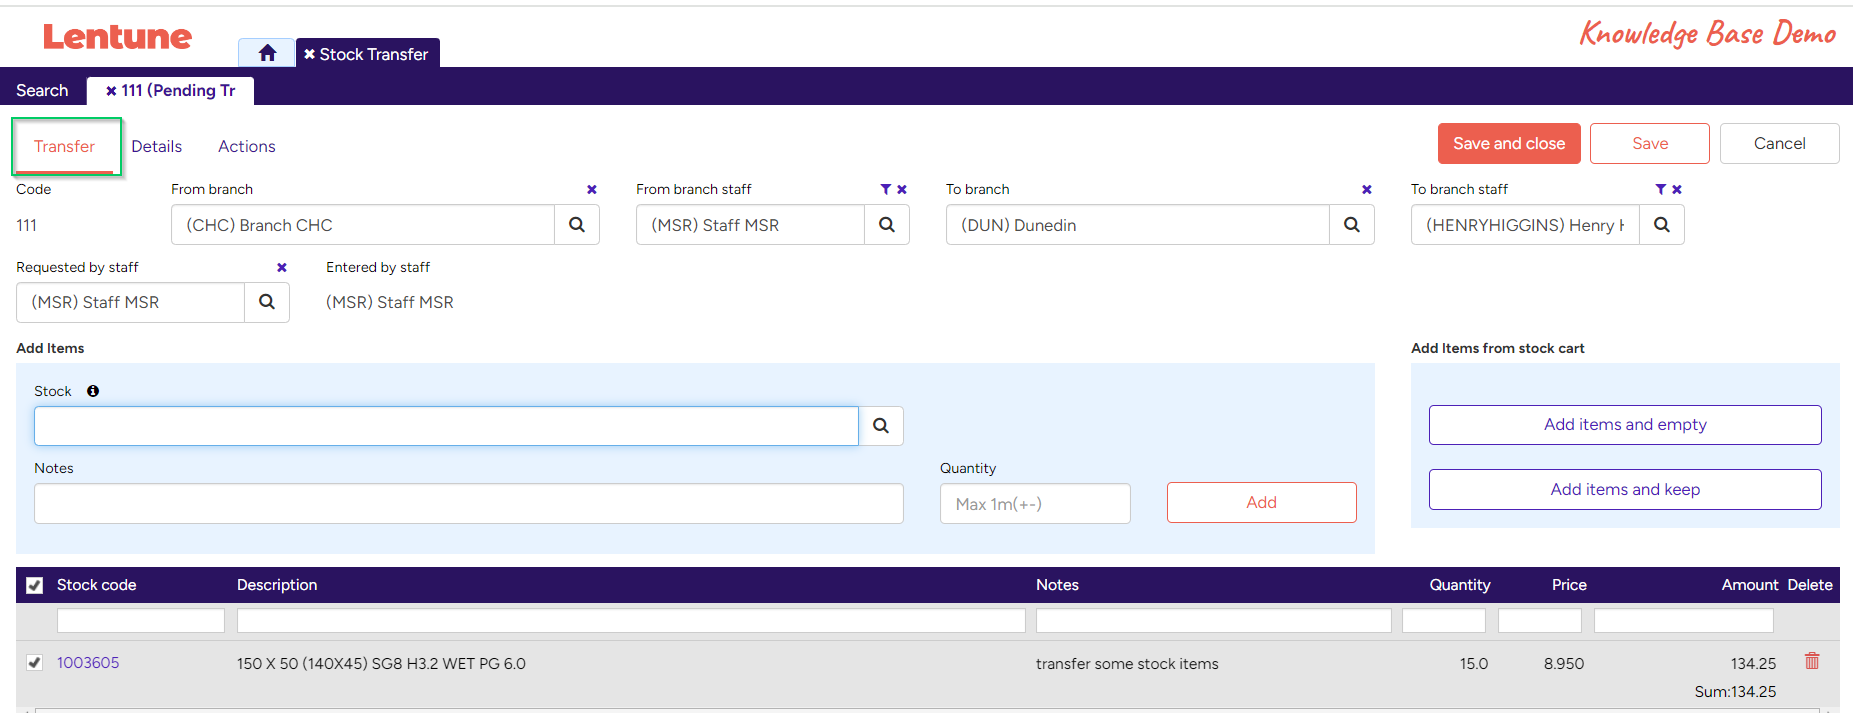Image resolution: width=1853 pixels, height=713 pixels.
Task: Focus the Notes input field
Action: click(x=469, y=503)
